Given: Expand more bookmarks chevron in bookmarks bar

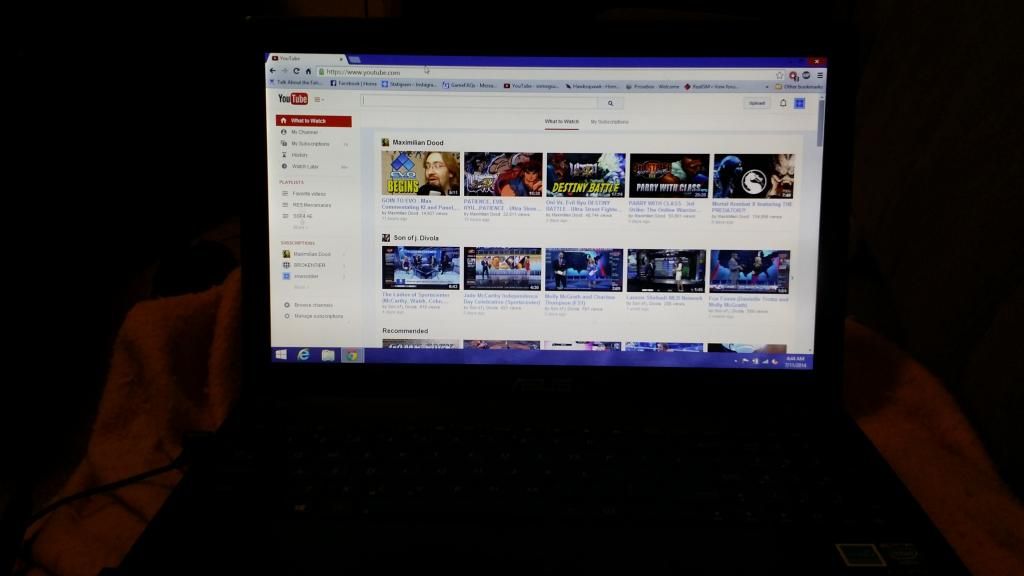Looking at the screenshot, I should pos(768,87).
